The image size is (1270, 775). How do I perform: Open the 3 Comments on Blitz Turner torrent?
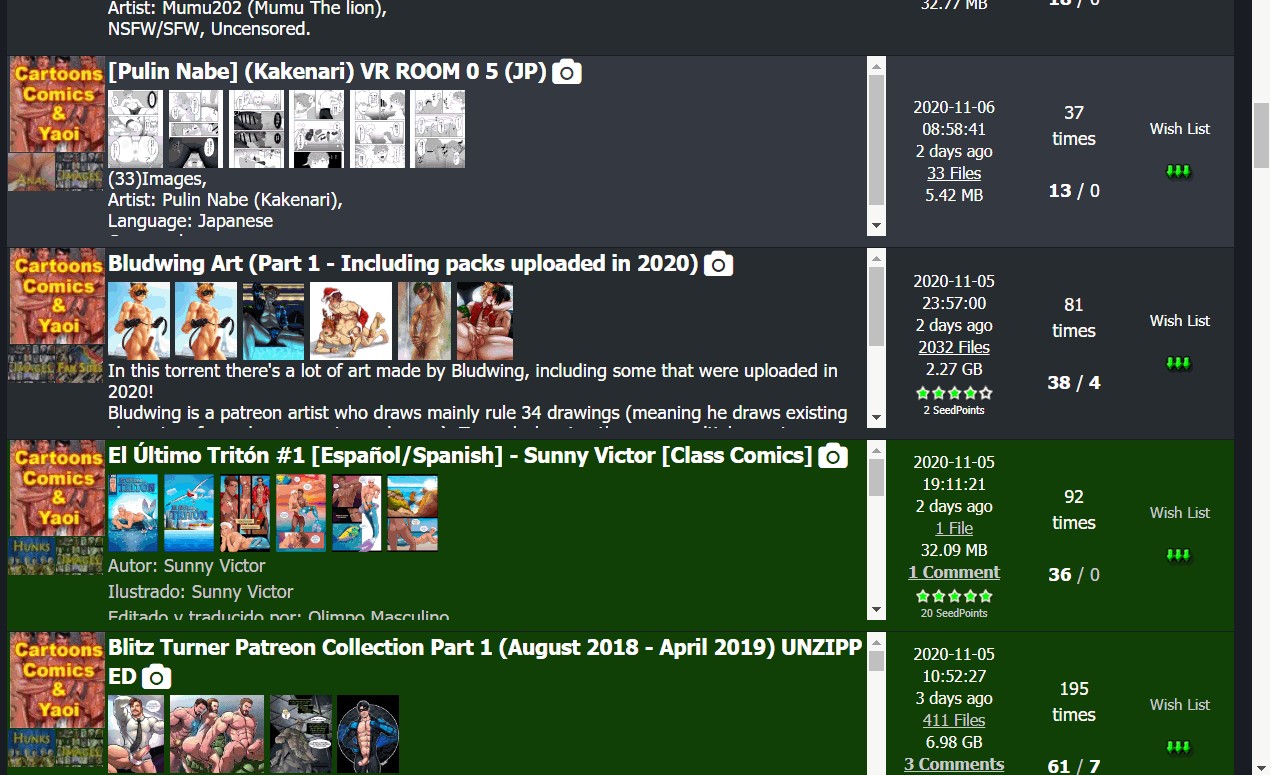[953, 764]
